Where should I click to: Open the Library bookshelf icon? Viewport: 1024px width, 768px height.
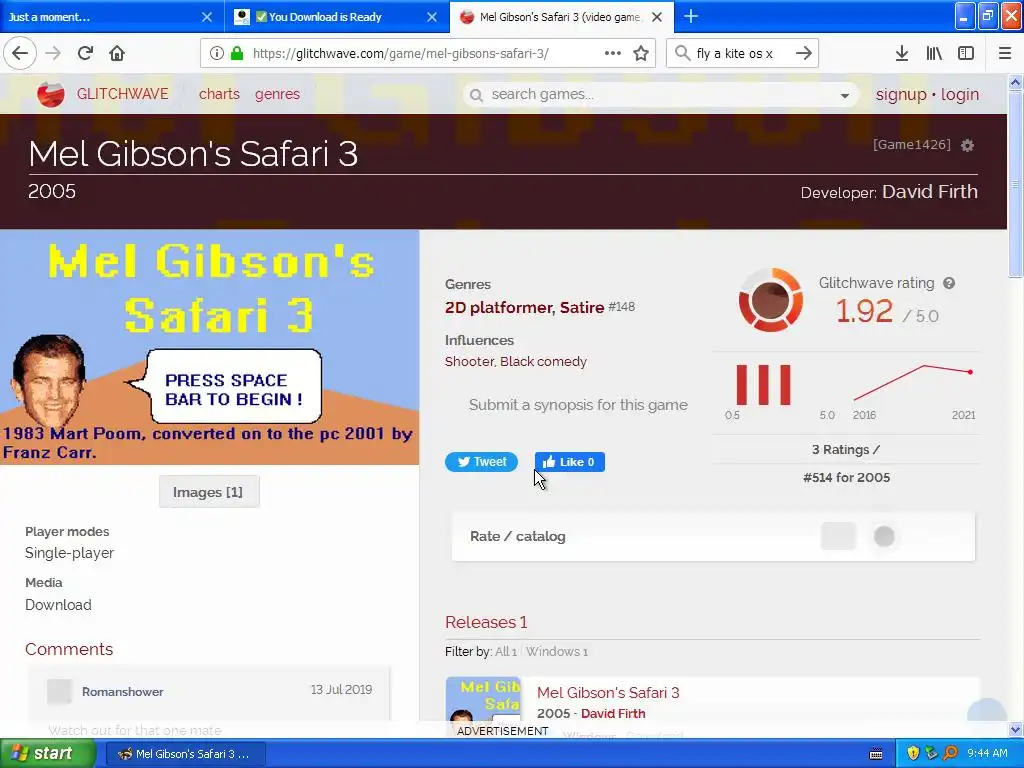(934, 53)
